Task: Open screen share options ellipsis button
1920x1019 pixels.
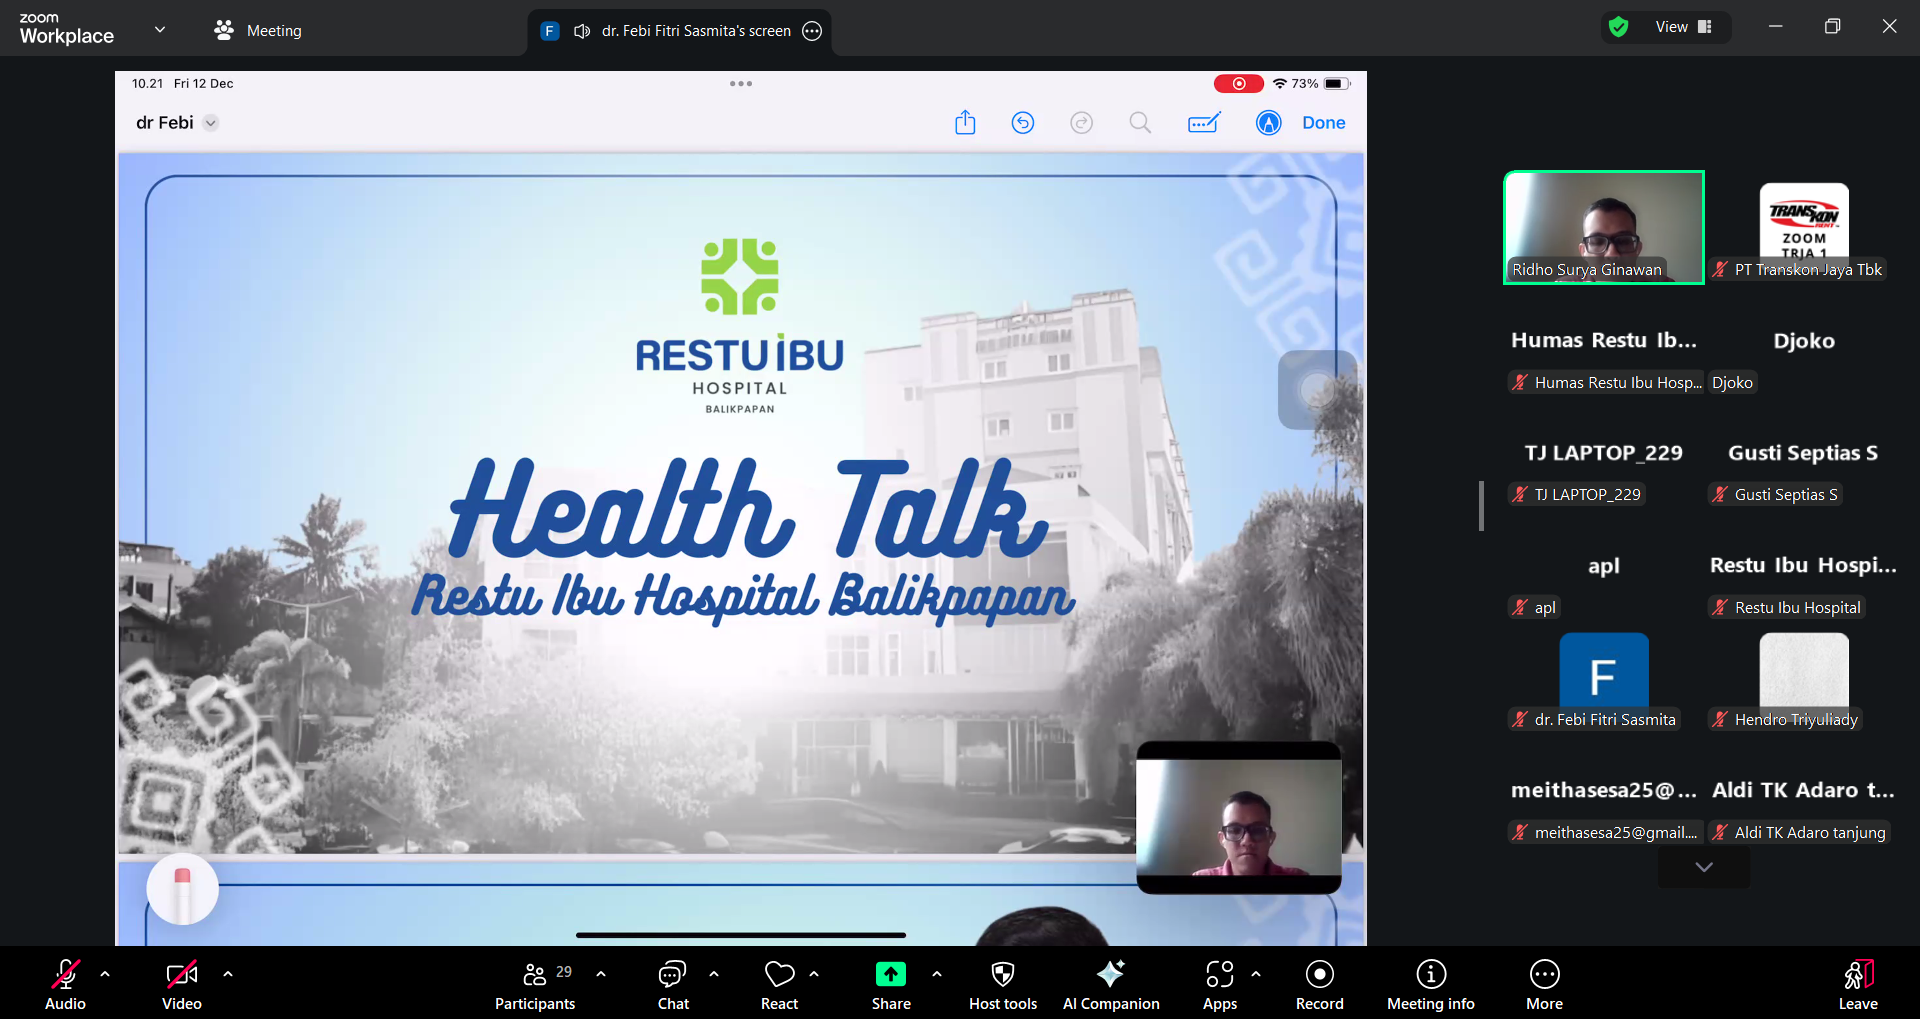Action: [812, 31]
